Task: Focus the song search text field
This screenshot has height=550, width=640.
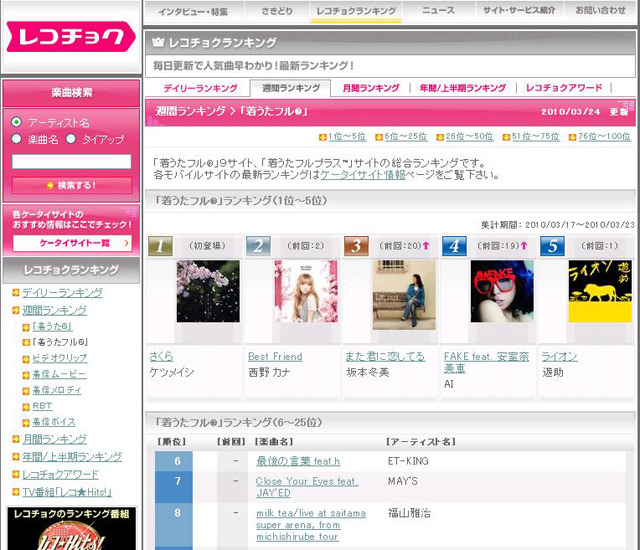Action: pos(71,161)
